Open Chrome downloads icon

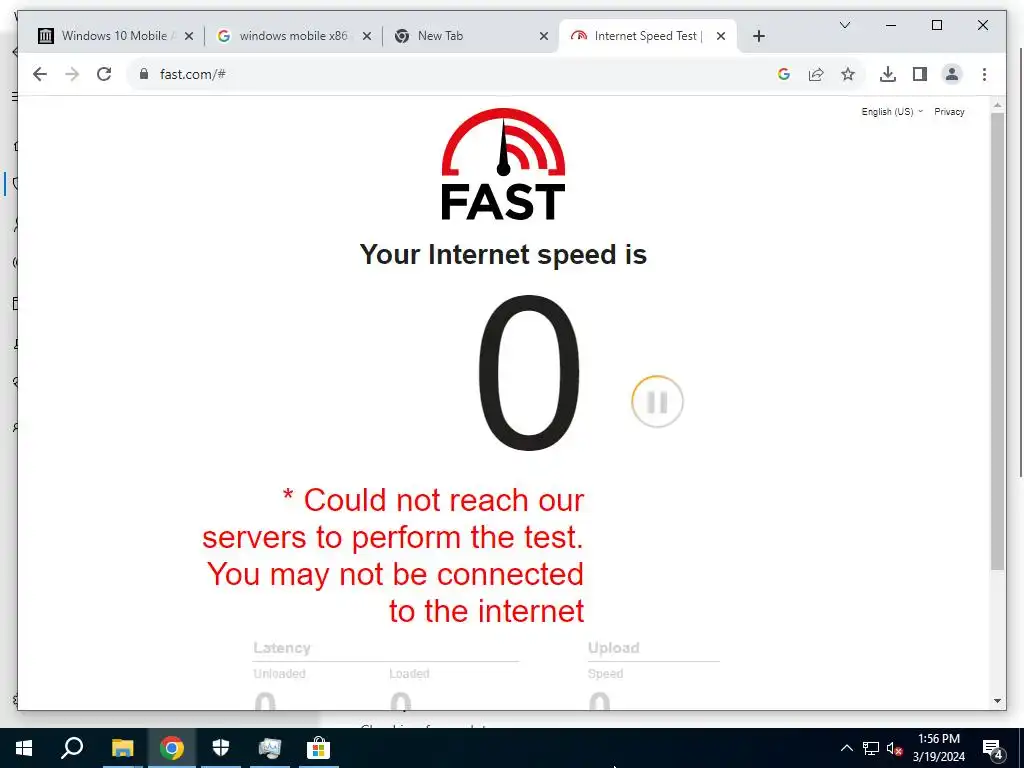[x=888, y=74]
